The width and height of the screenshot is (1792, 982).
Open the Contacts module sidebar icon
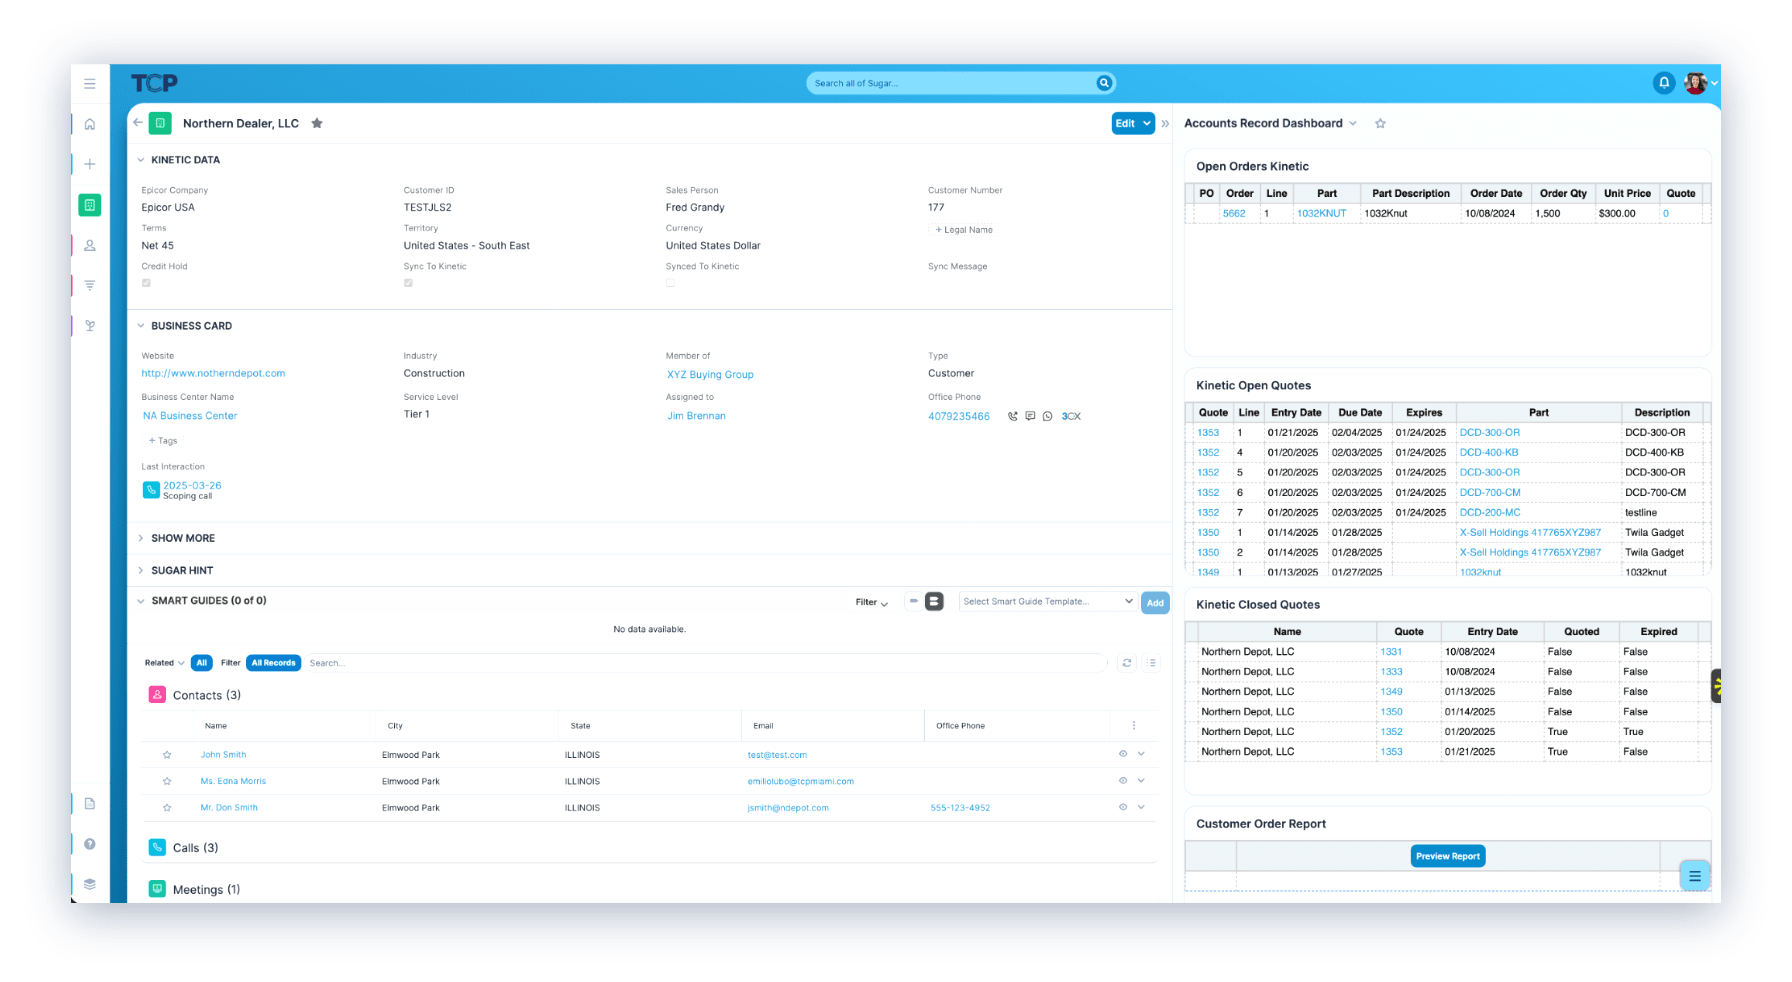[90, 245]
